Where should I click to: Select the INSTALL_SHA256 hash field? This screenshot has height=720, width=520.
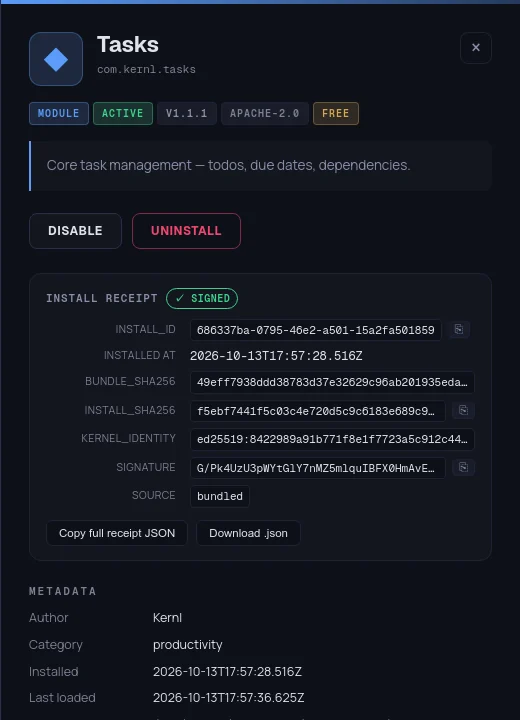coord(317,411)
